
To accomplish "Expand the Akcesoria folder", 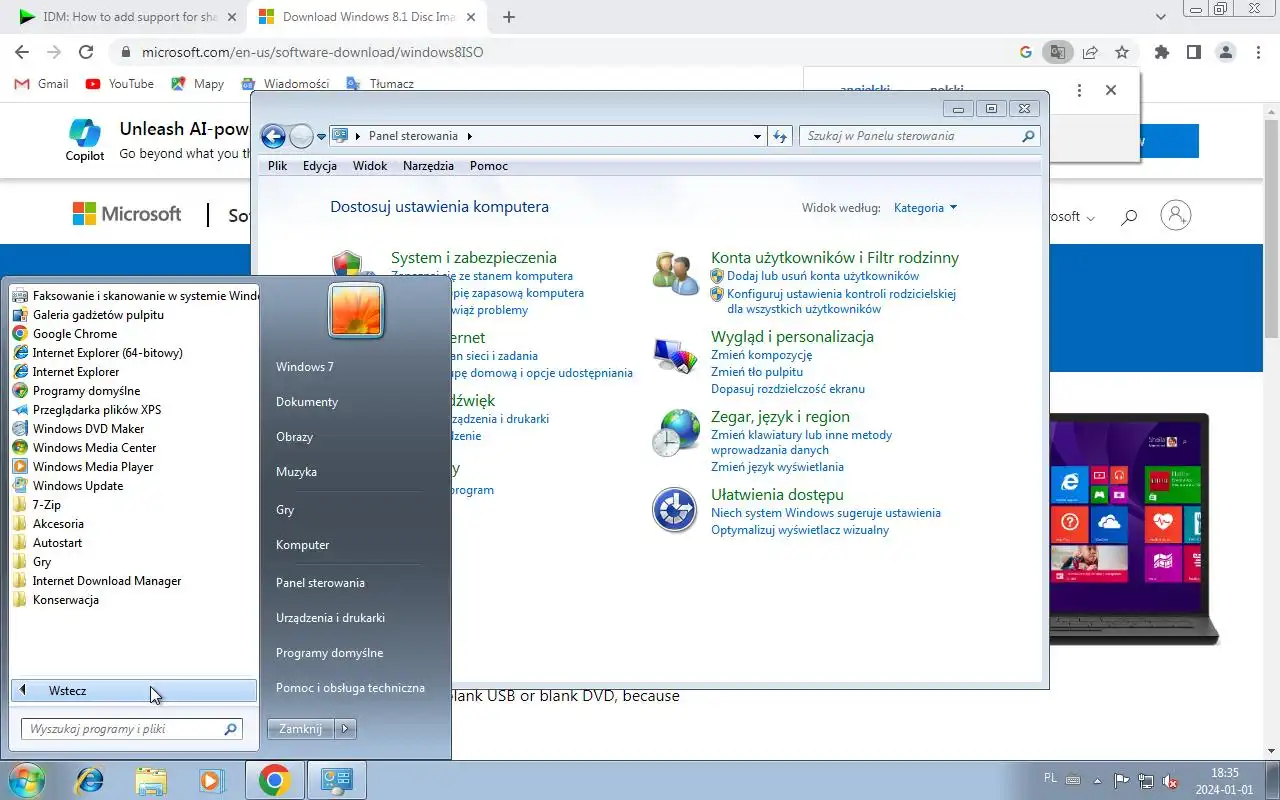I will [48, 524].
